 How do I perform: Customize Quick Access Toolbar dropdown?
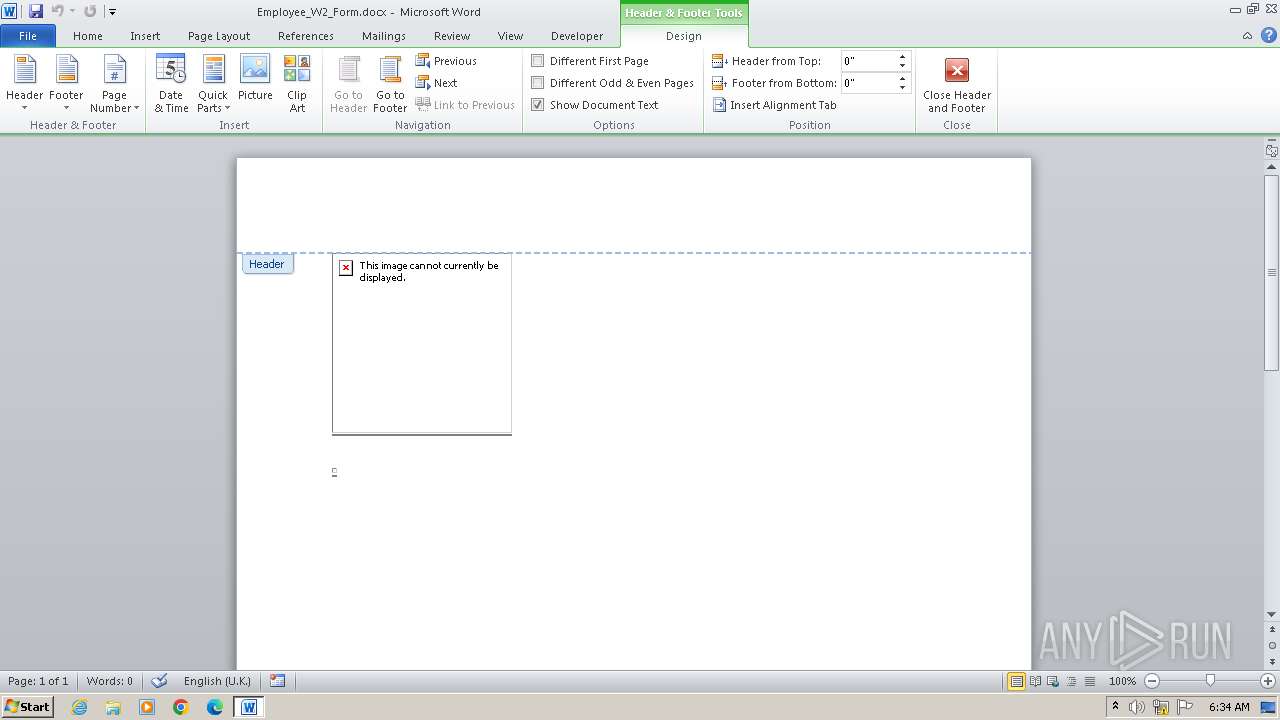pos(112,12)
